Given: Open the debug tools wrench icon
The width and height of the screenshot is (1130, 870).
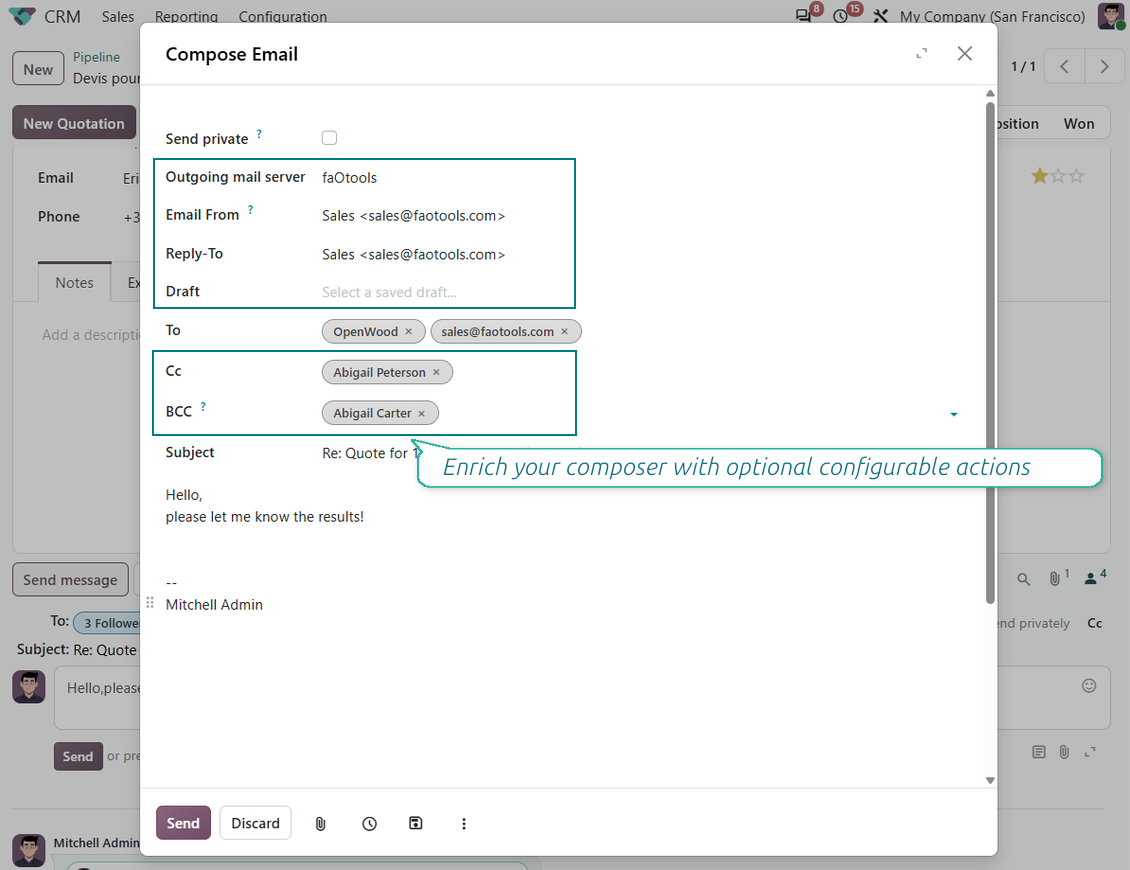Looking at the screenshot, I should [x=880, y=16].
